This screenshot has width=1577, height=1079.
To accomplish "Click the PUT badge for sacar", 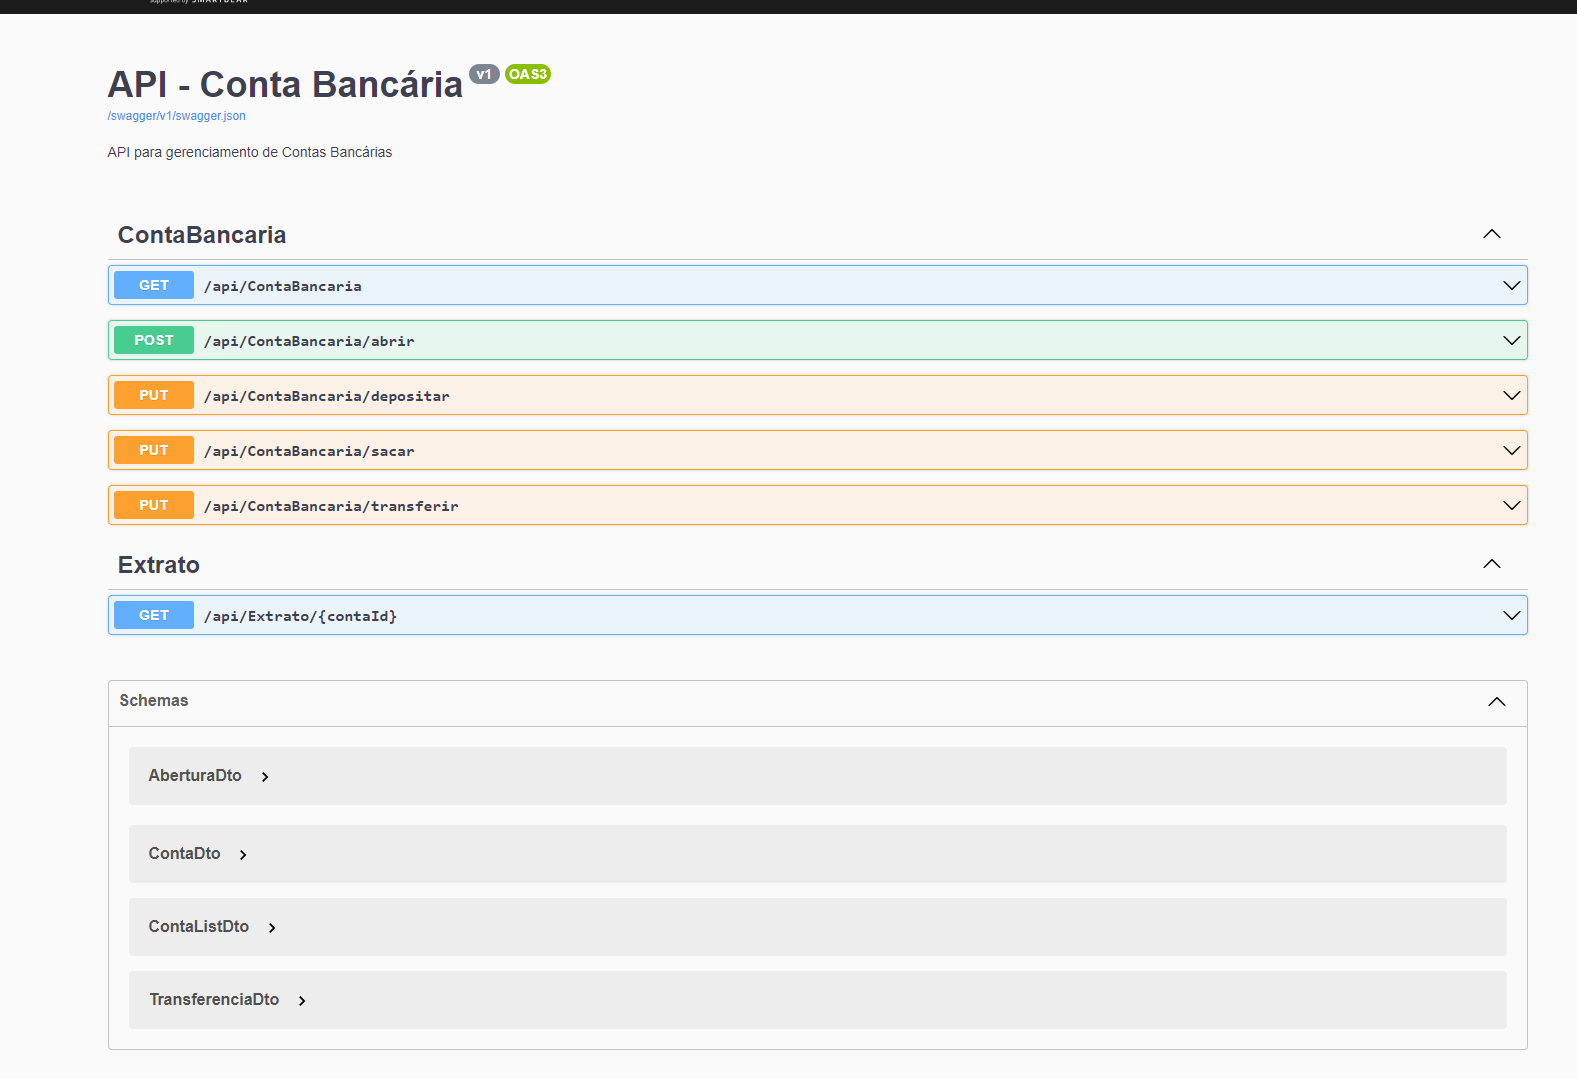I will 154,450.
